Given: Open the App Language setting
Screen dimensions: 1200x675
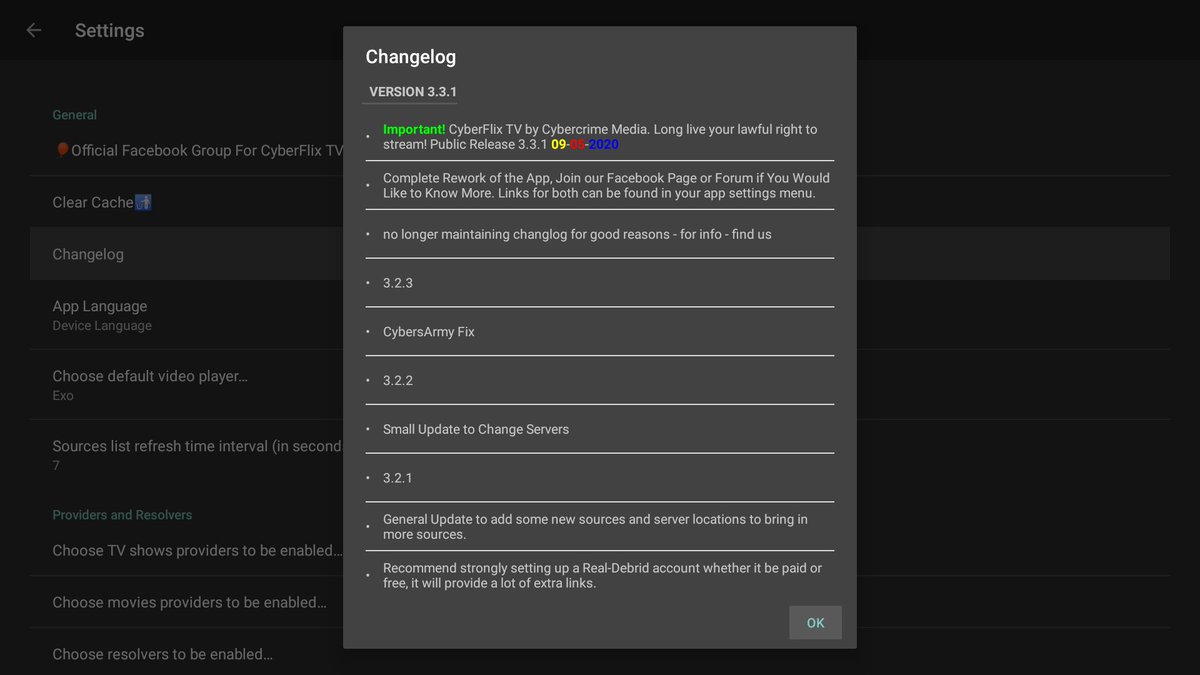Looking at the screenshot, I should [600, 315].
